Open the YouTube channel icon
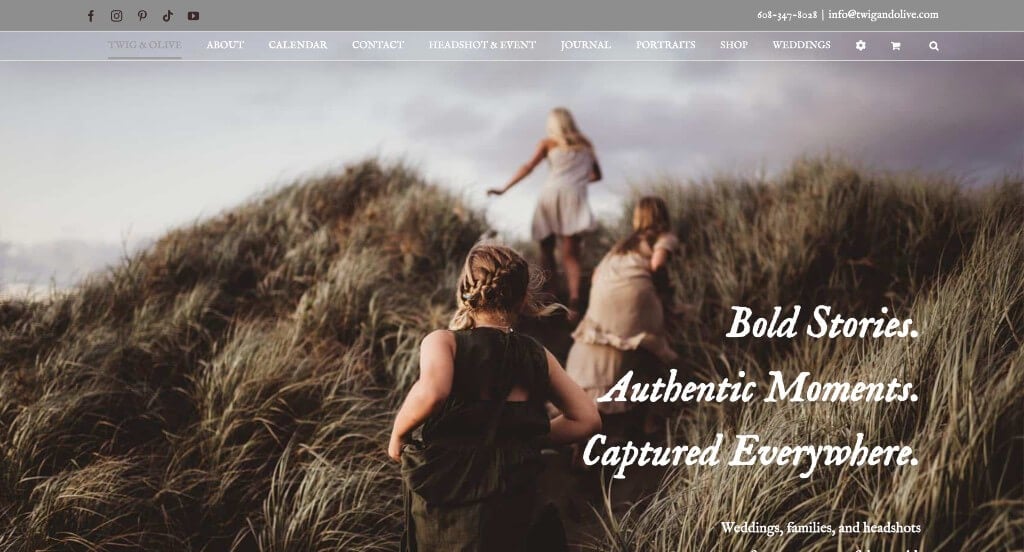 click(193, 16)
